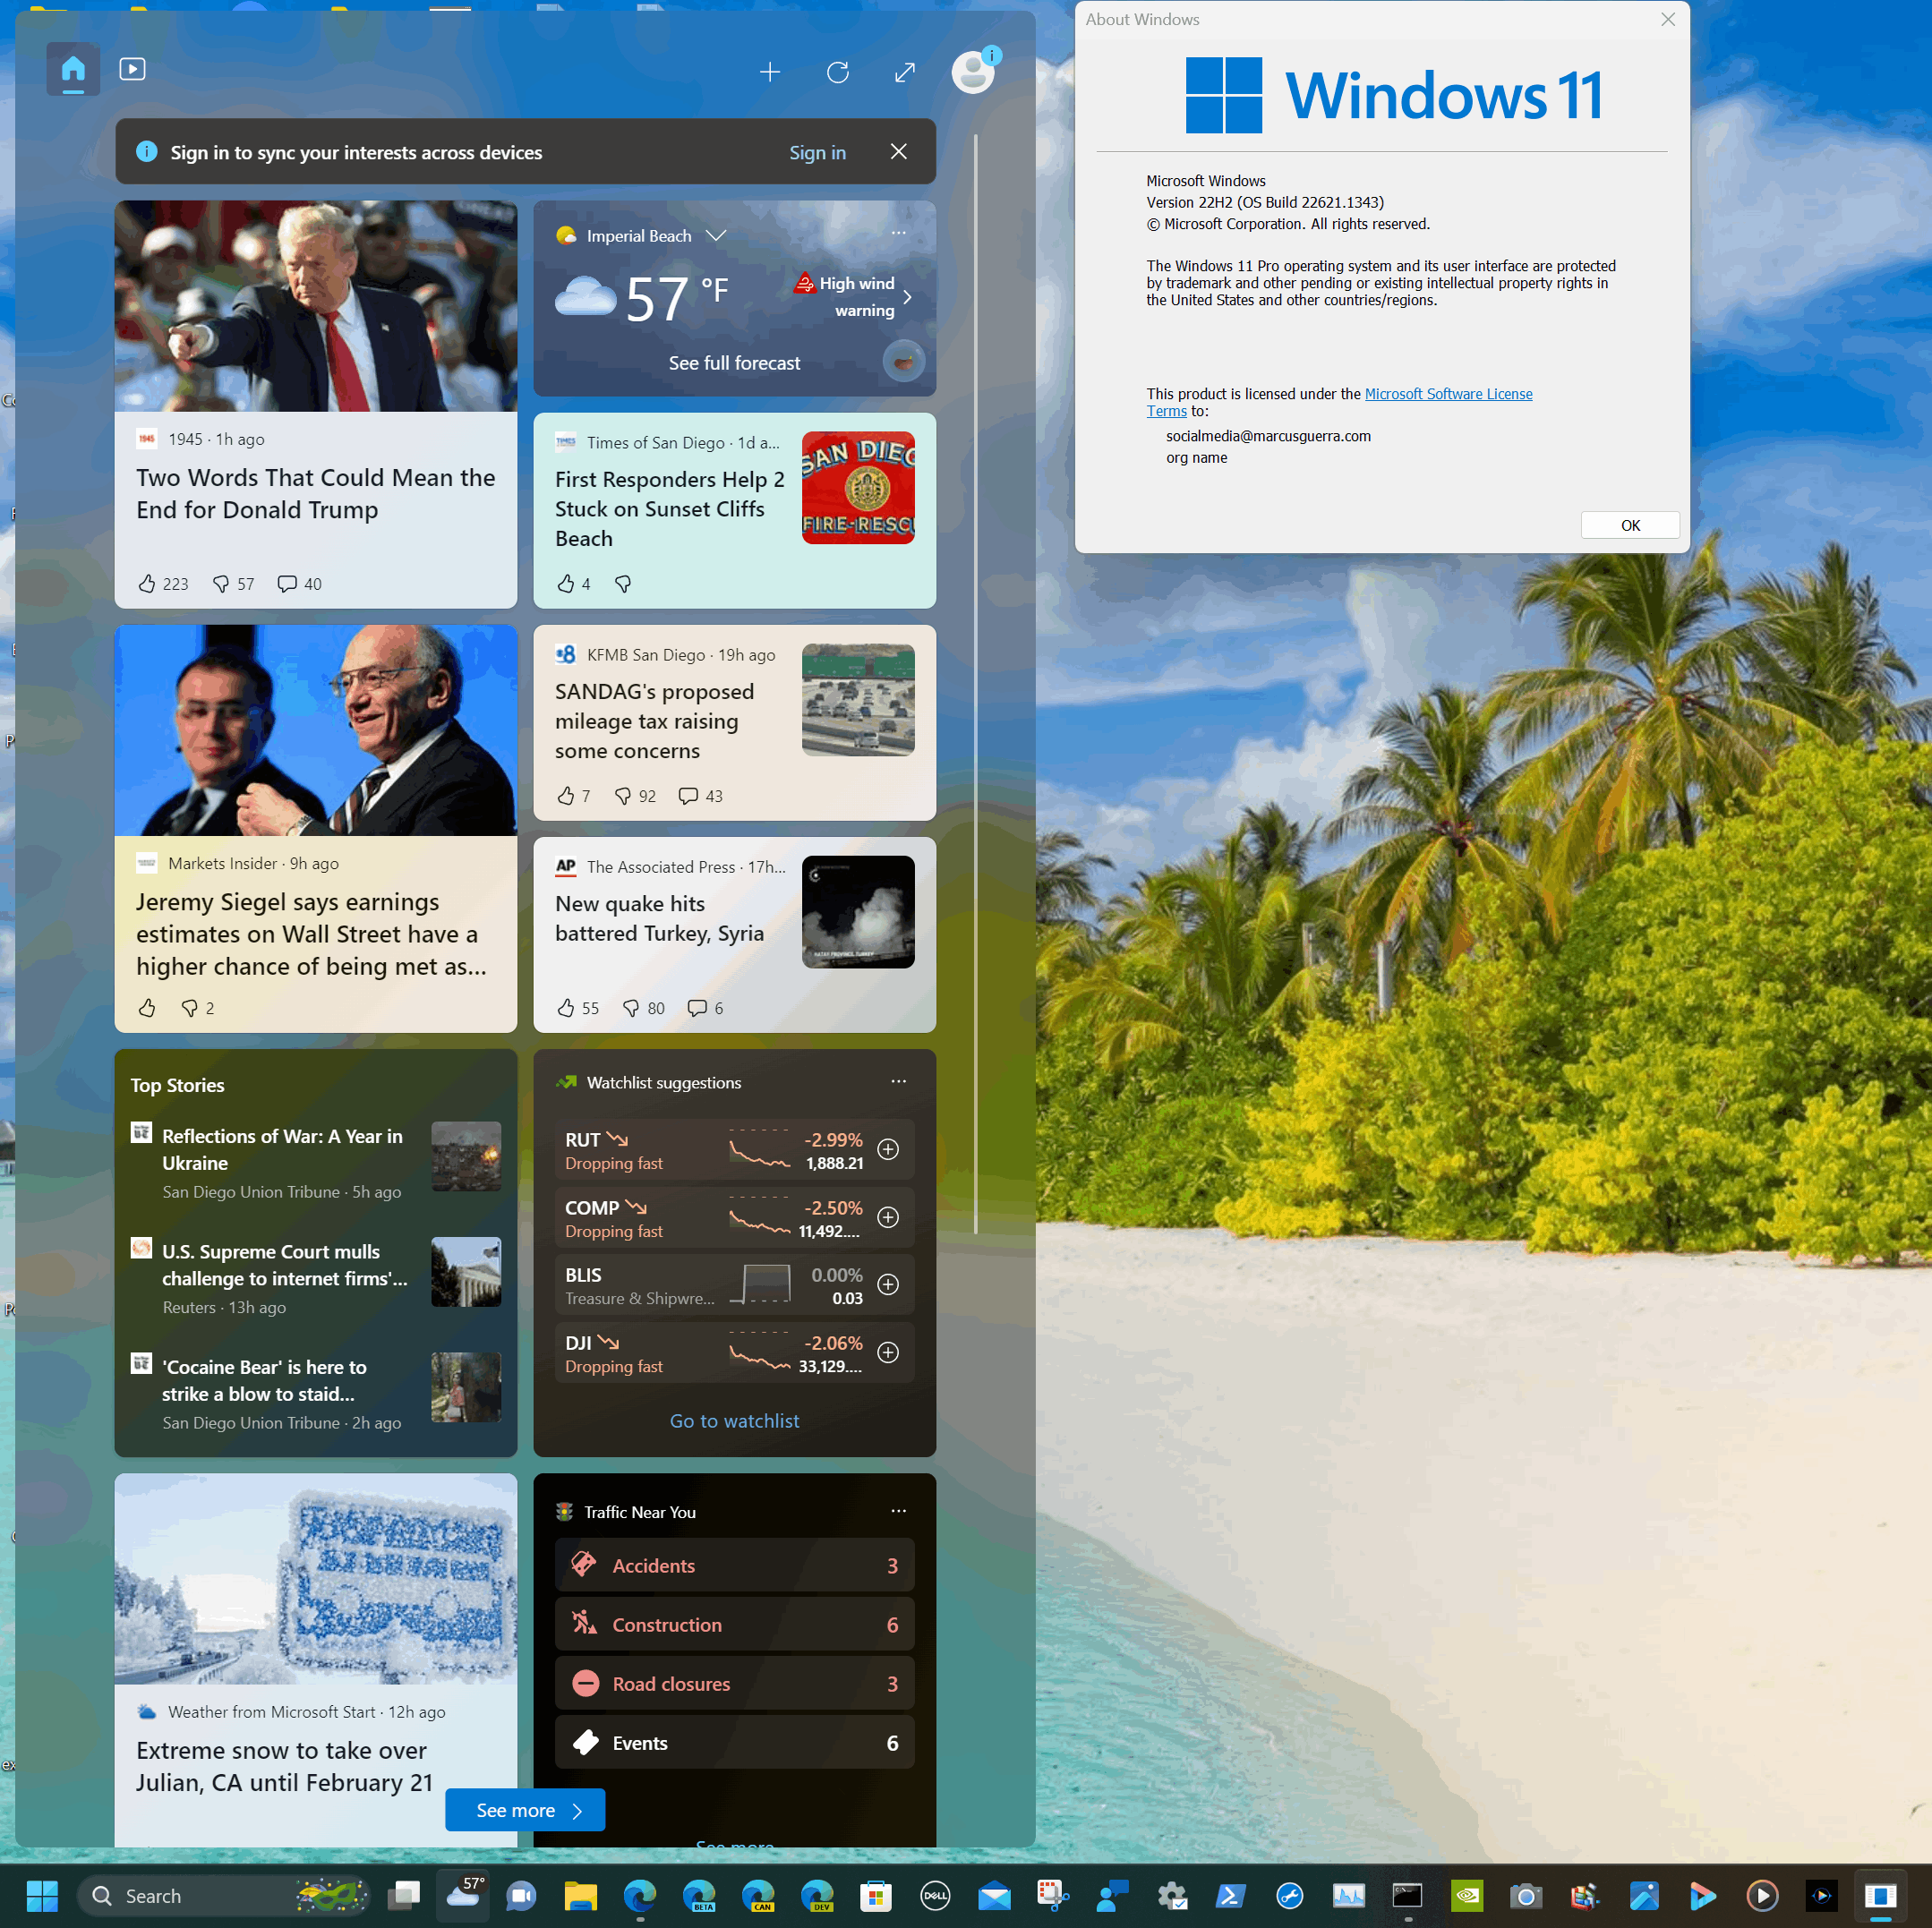
Task: Expand widgets board to full view
Action: click(904, 72)
